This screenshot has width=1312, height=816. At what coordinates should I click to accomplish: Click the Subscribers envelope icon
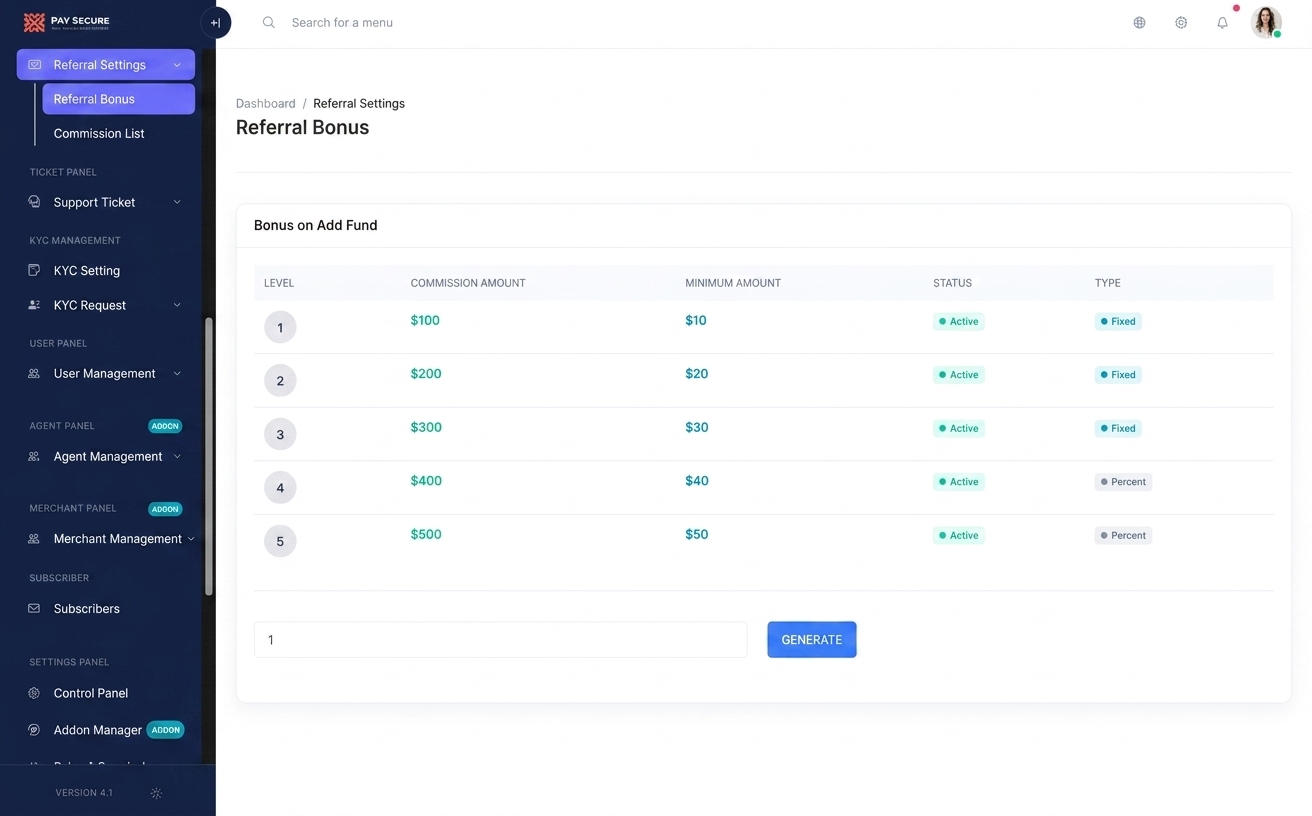click(34, 608)
